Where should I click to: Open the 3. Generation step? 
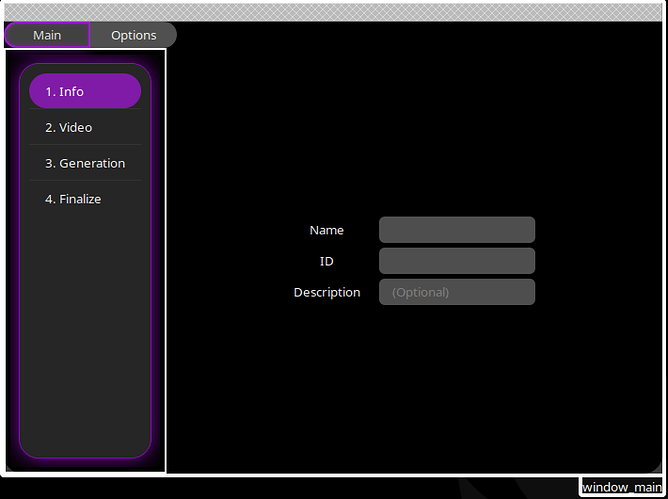85,163
